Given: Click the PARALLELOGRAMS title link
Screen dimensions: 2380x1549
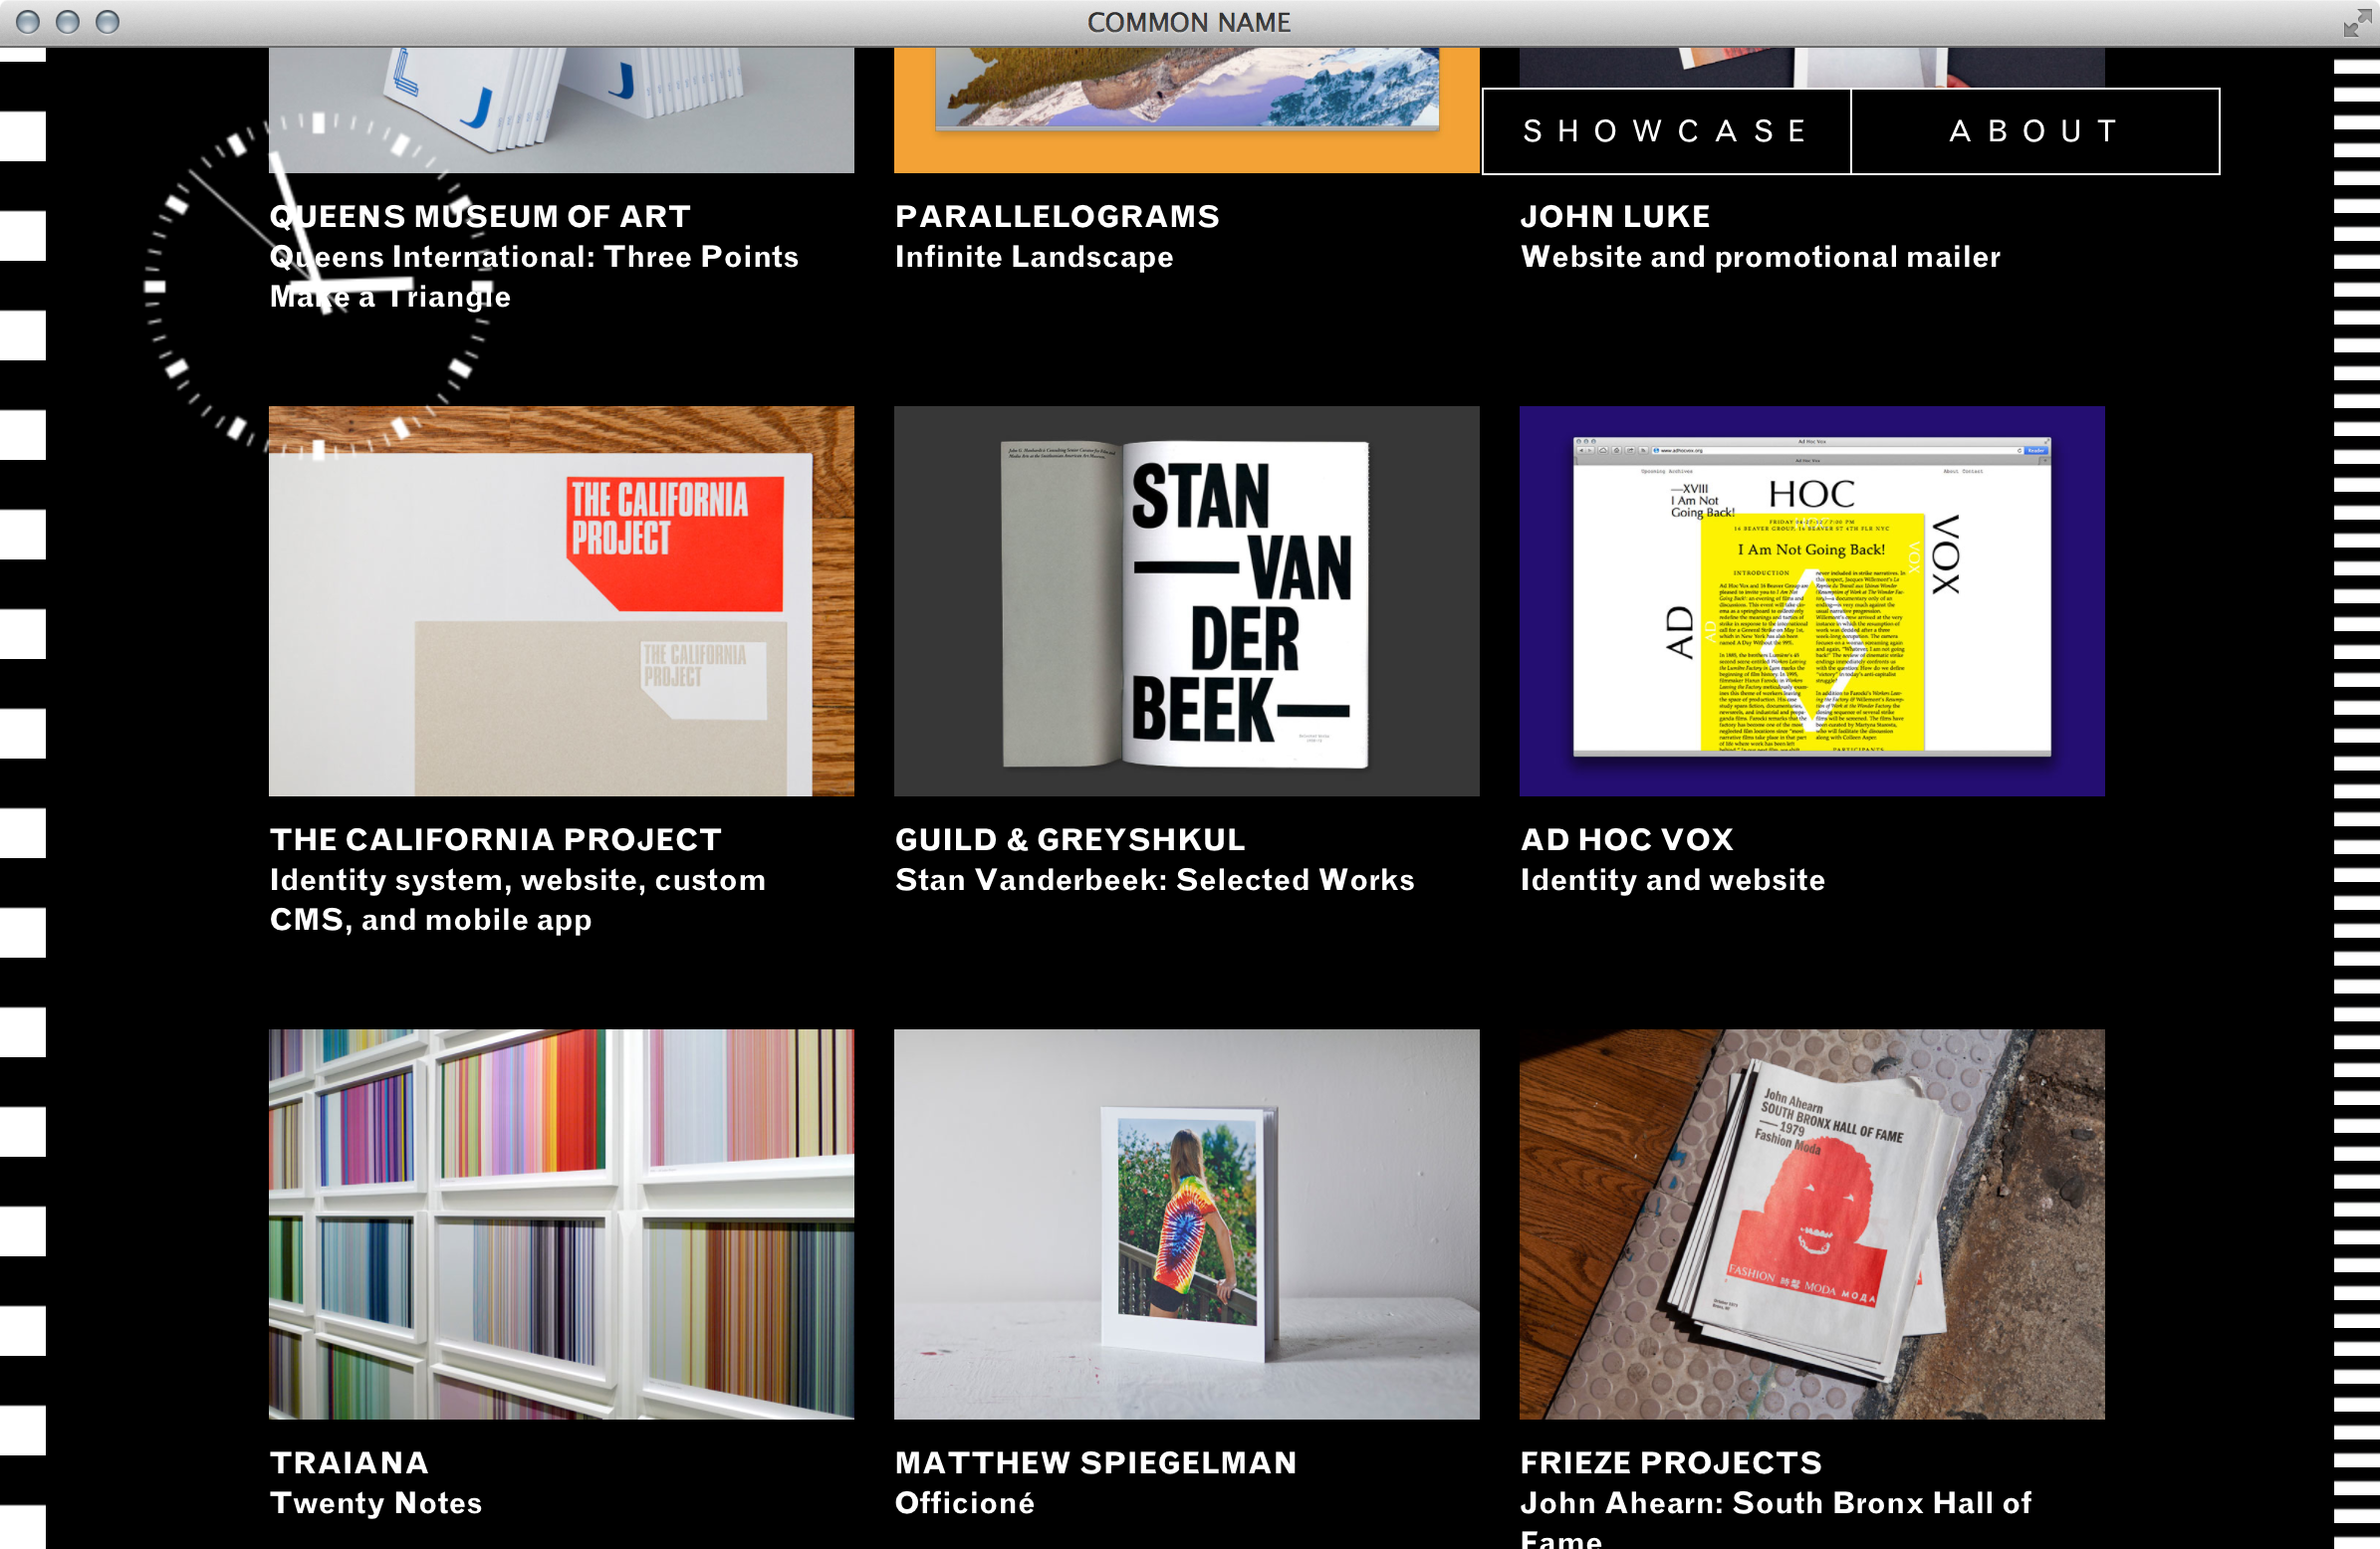Looking at the screenshot, I should (1057, 216).
